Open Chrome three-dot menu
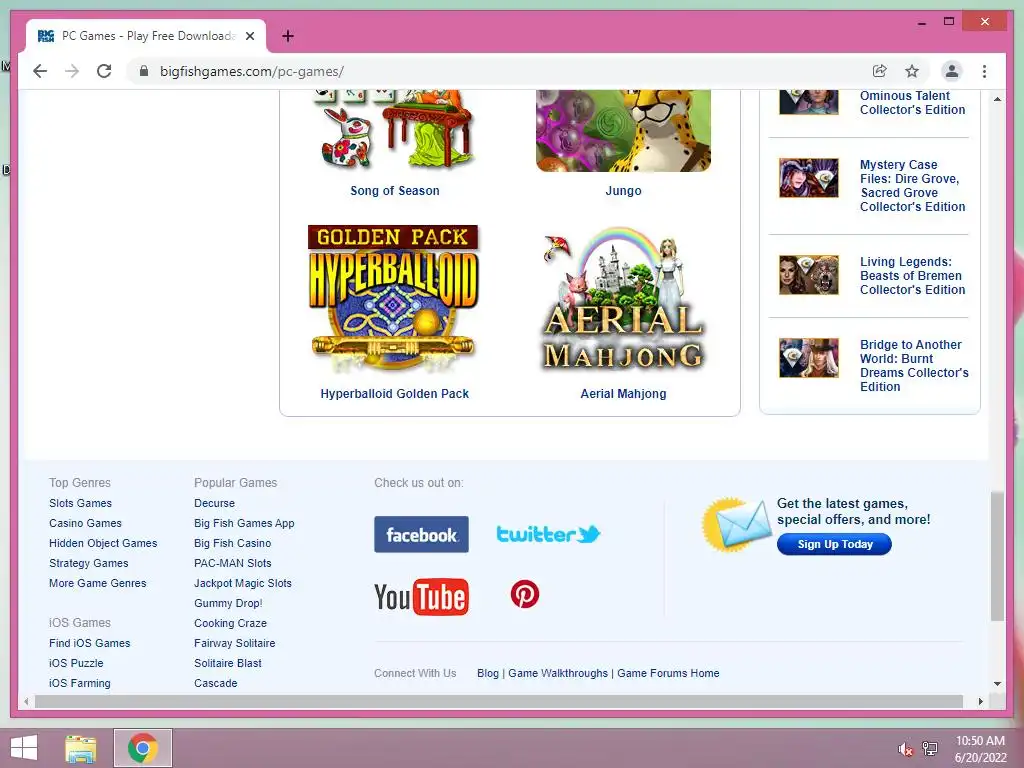This screenshot has width=1024, height=768. point(984,71)
